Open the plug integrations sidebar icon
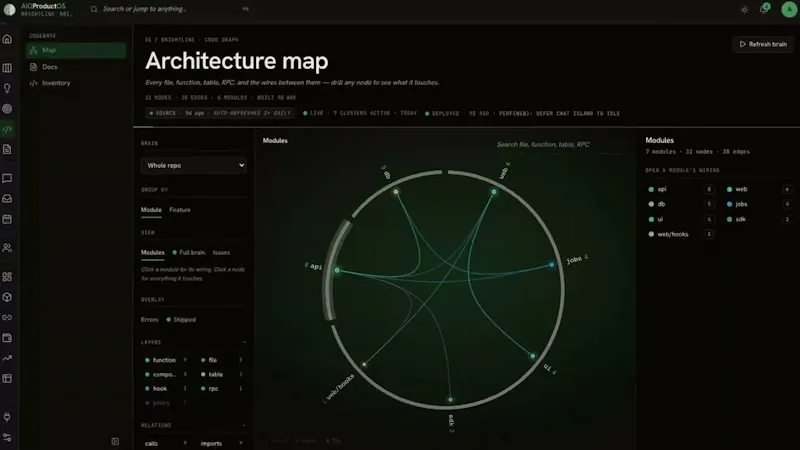Image resolution: width=800 pixels, height=450 pixels. [x=7, y=417]
